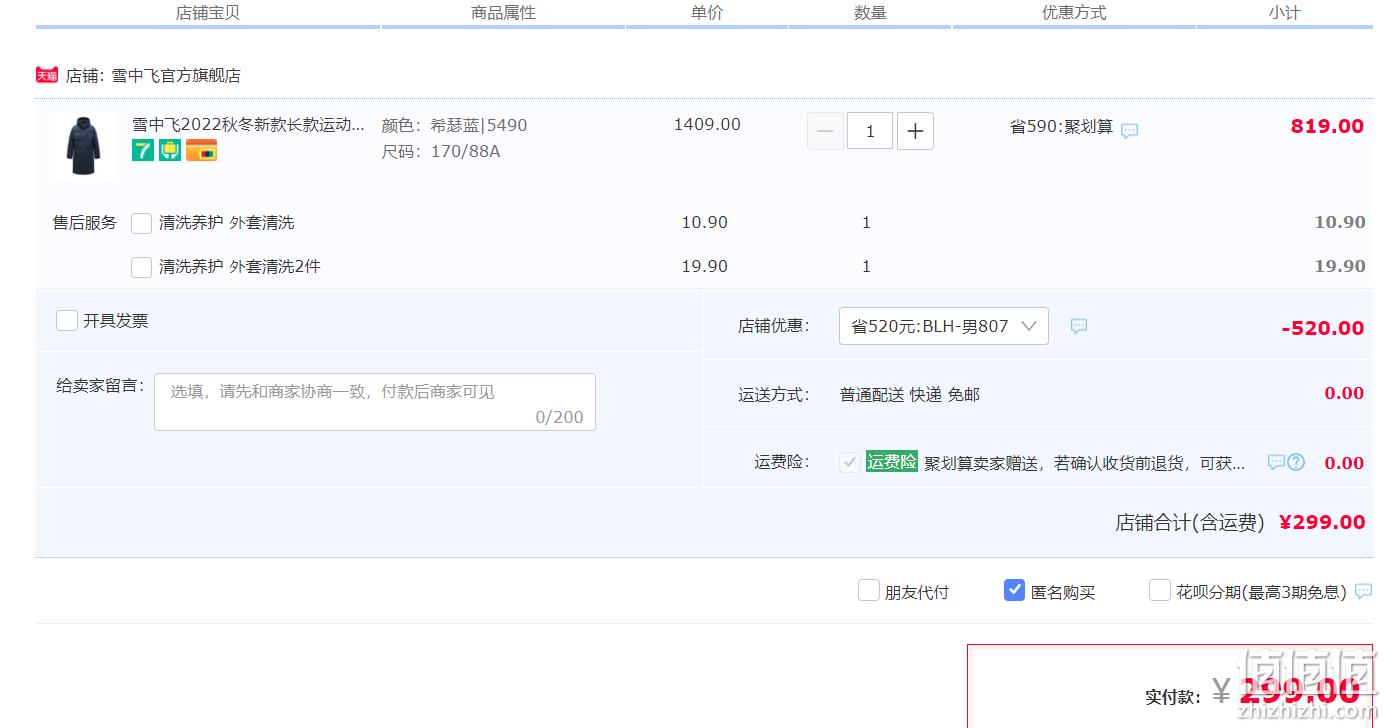Check the 清洗养护 外套清洗 service checkbox
Viewport: 1387px width, 728px height.
[142, 223]
